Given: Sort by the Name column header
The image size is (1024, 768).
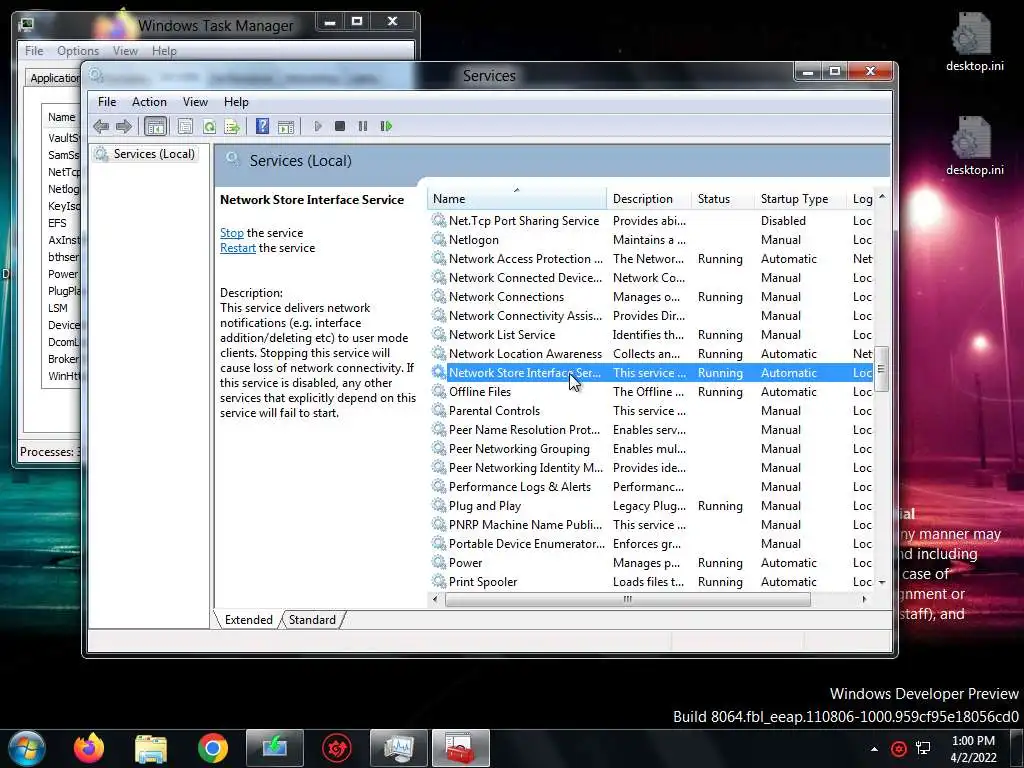Looking at the screenshot, I should [x=517, y=199].
